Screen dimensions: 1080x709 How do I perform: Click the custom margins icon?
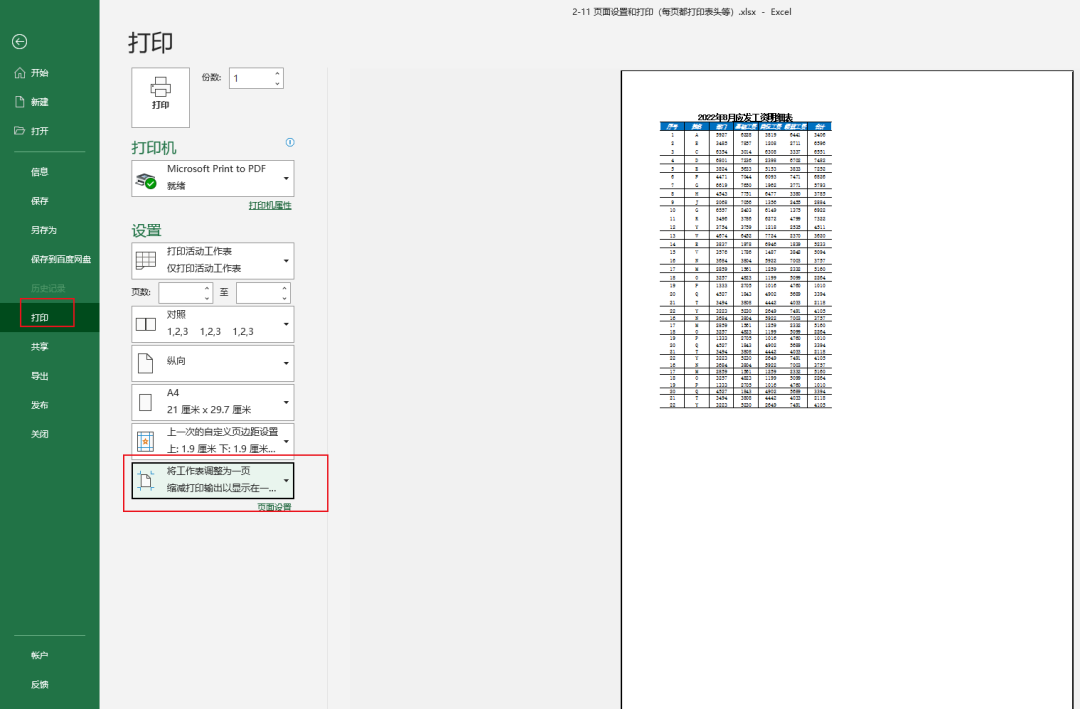[145, 442]
